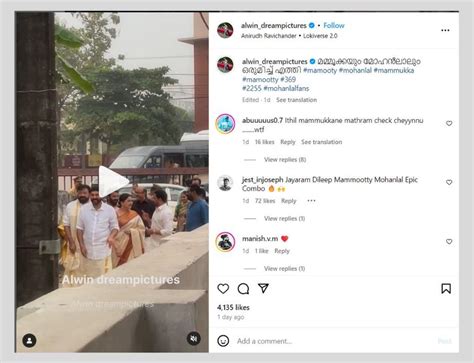Follow alwin_dreampictures

[334, 25]
